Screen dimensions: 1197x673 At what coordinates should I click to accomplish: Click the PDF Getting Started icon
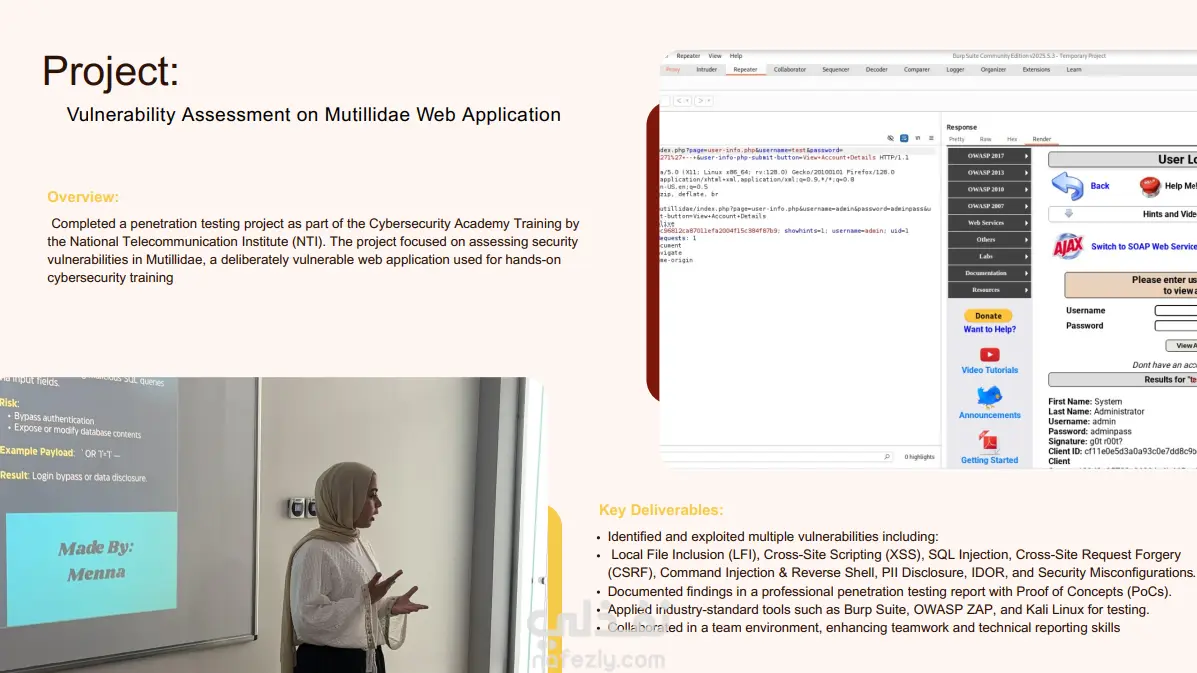point(989,442)
